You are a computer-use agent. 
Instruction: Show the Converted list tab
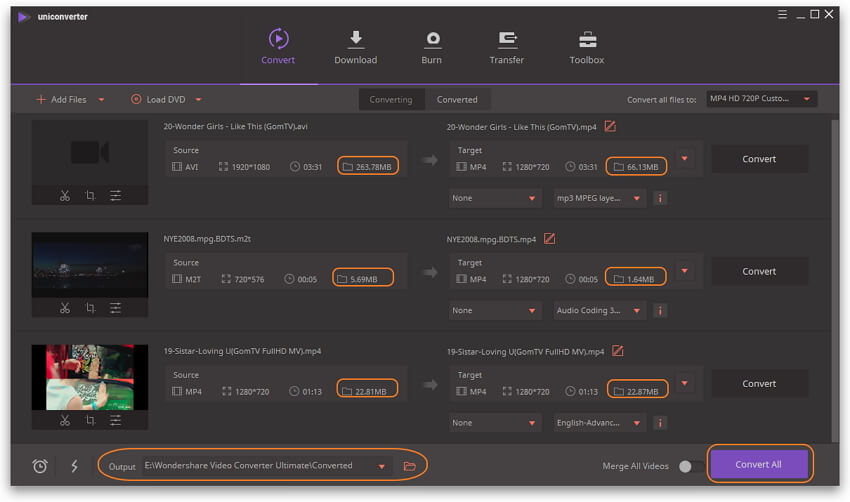[x=457, y=100]
